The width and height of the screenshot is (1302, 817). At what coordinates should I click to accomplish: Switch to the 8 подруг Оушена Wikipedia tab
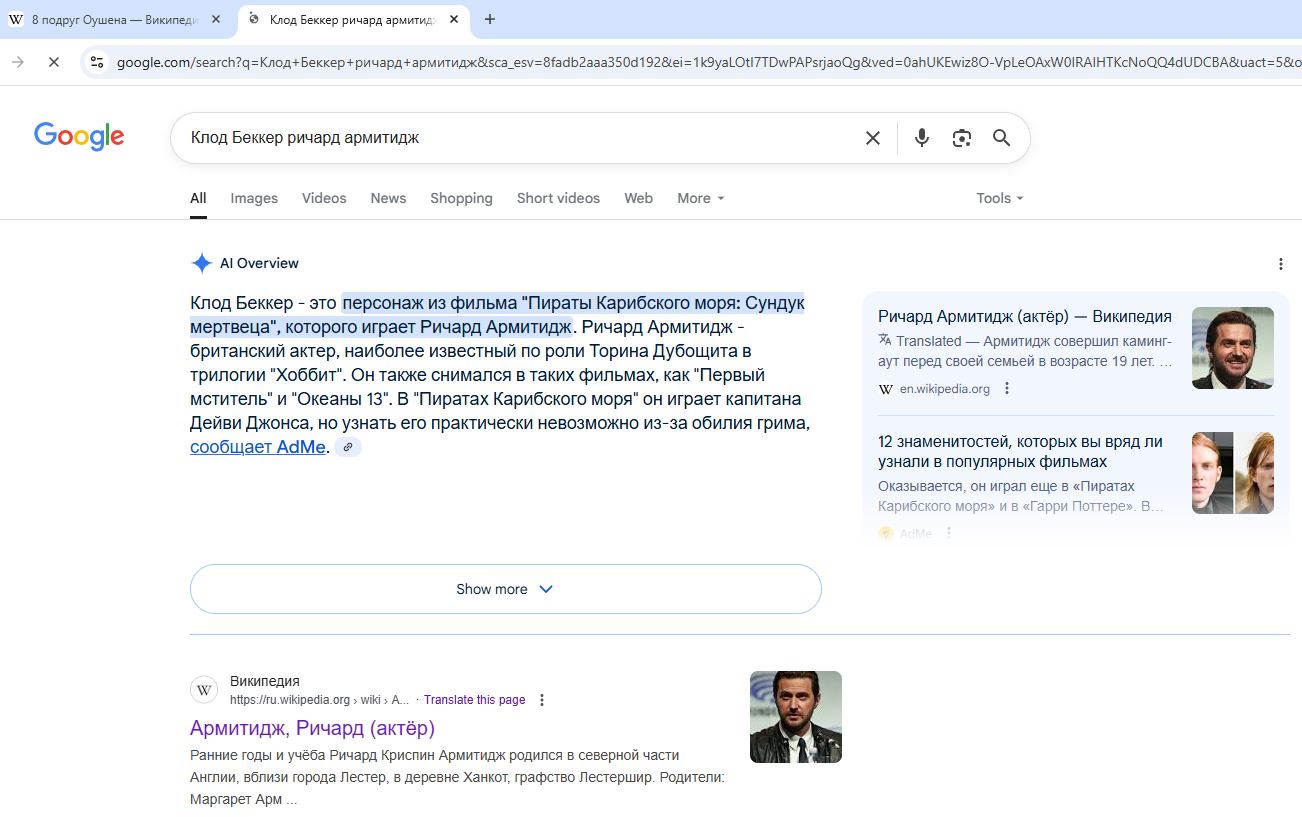115,19
